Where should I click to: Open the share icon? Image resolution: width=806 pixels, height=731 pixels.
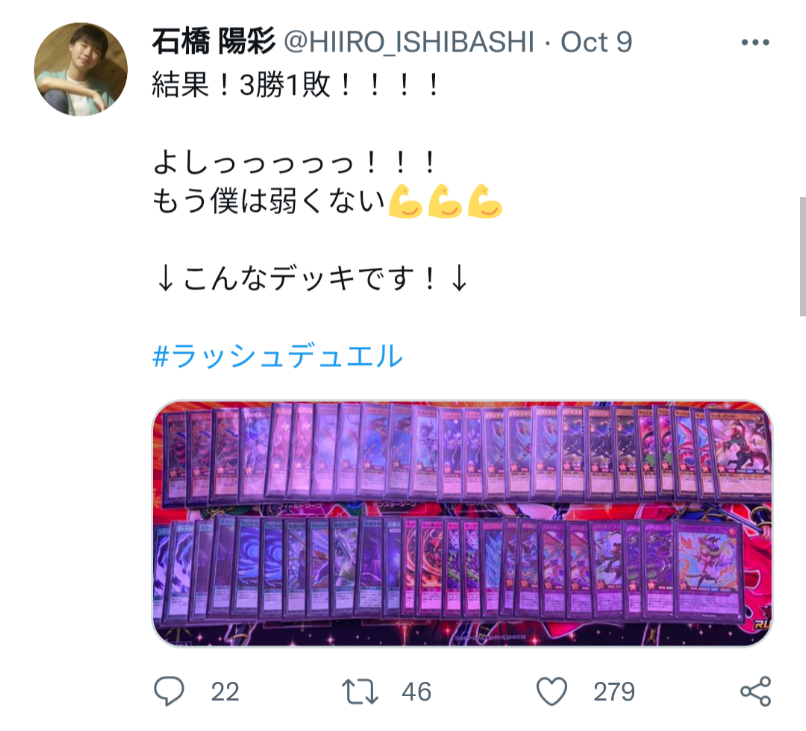pyautogui.click(x=756, y=691)
